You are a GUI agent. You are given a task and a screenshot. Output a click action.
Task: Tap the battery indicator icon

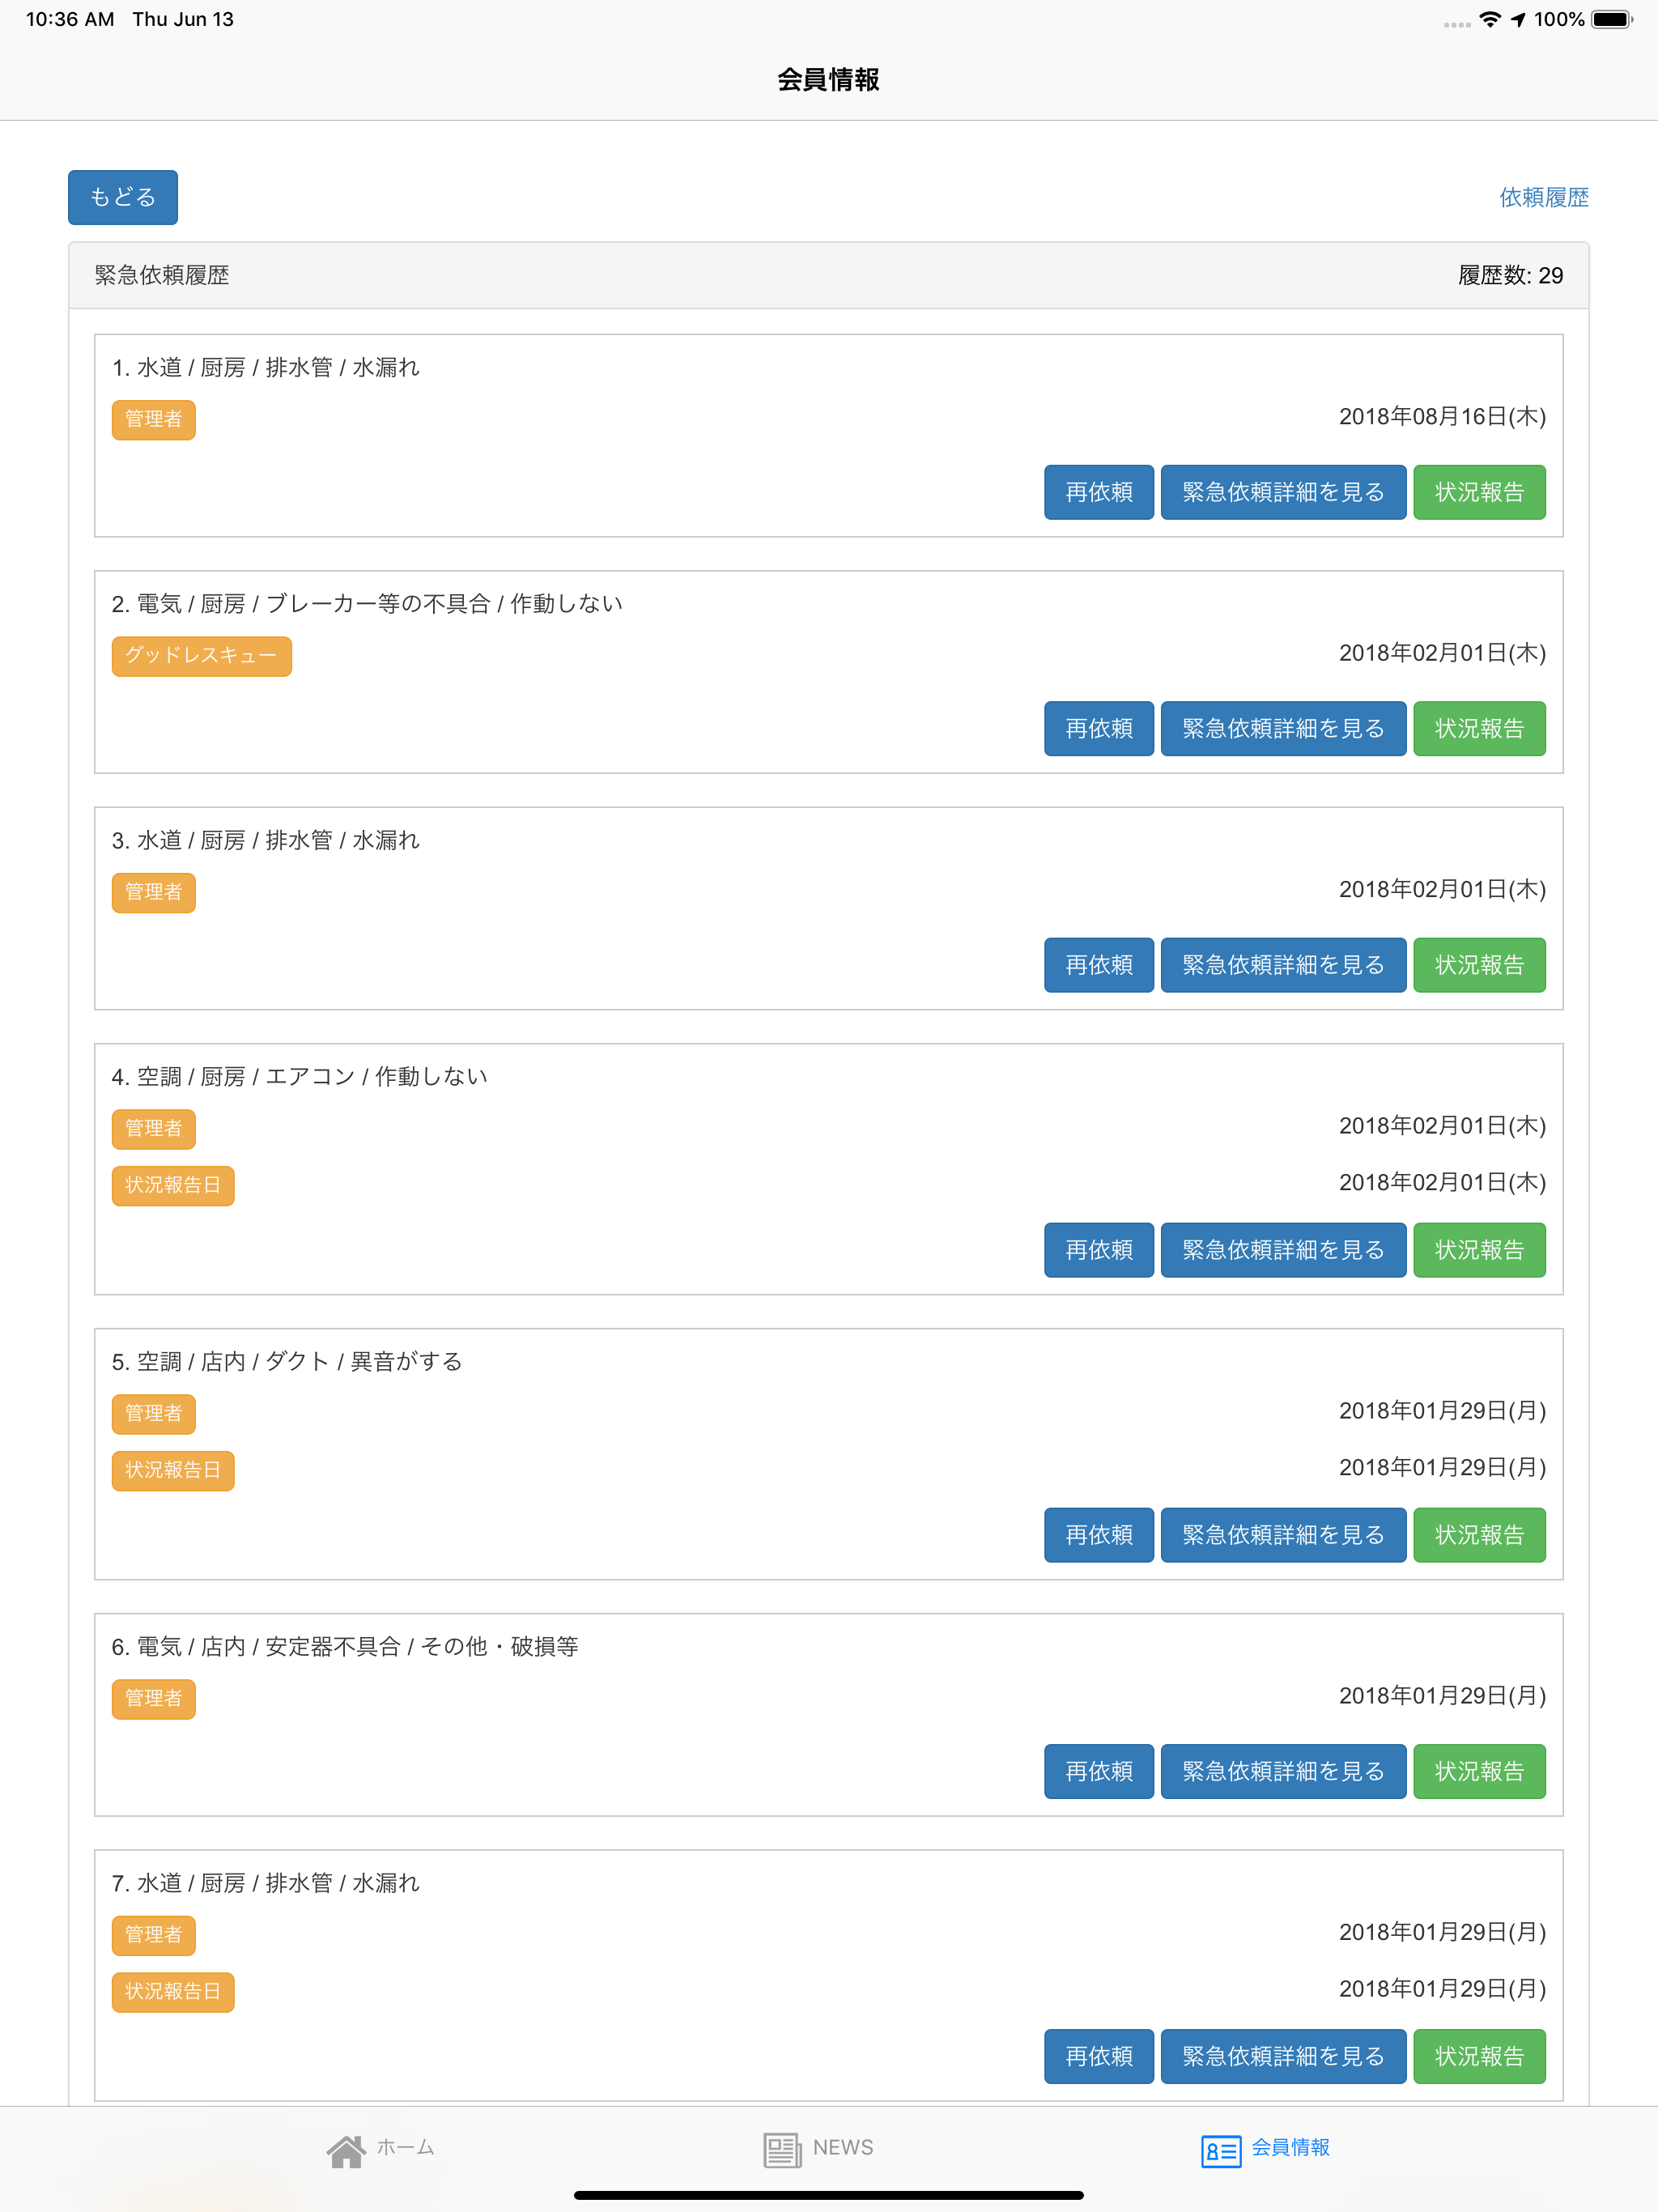pos(1611,19)
